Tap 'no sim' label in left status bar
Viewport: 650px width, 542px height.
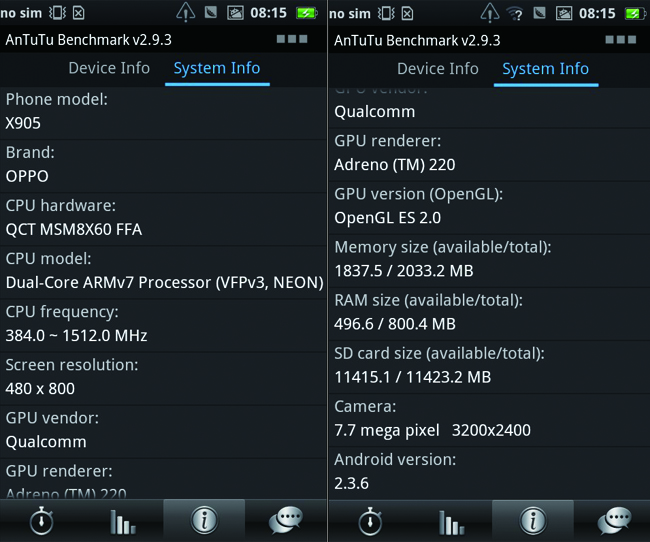coord(21,13)
